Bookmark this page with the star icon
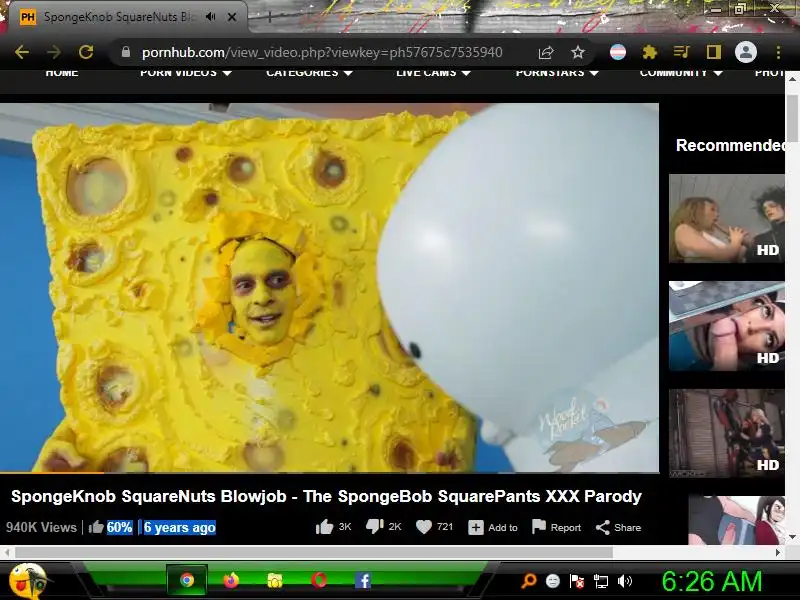800x600 pixels. 578,52
